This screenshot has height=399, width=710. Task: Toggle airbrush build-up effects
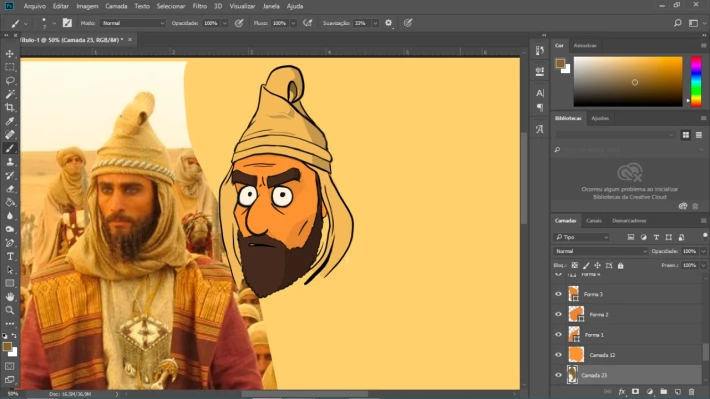pos(307,23)
